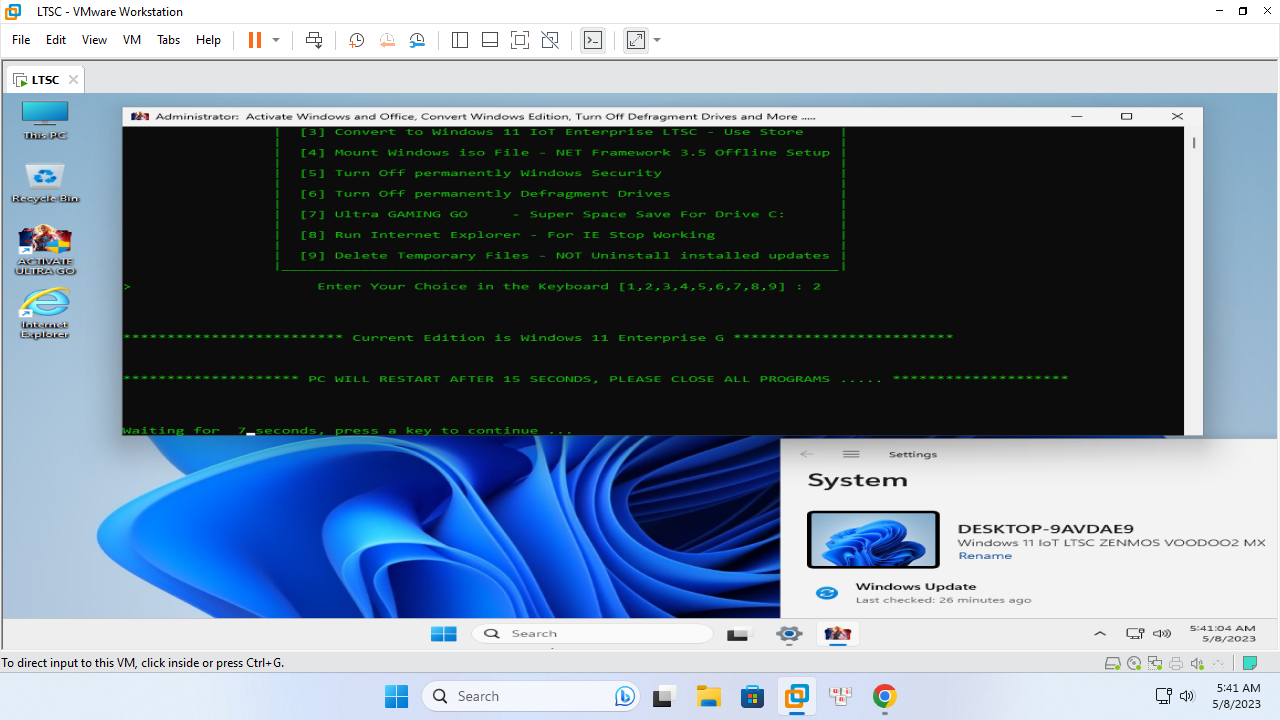1280x720 pixels.
Task: Open the snapshot manager icon
Action: 417,40
